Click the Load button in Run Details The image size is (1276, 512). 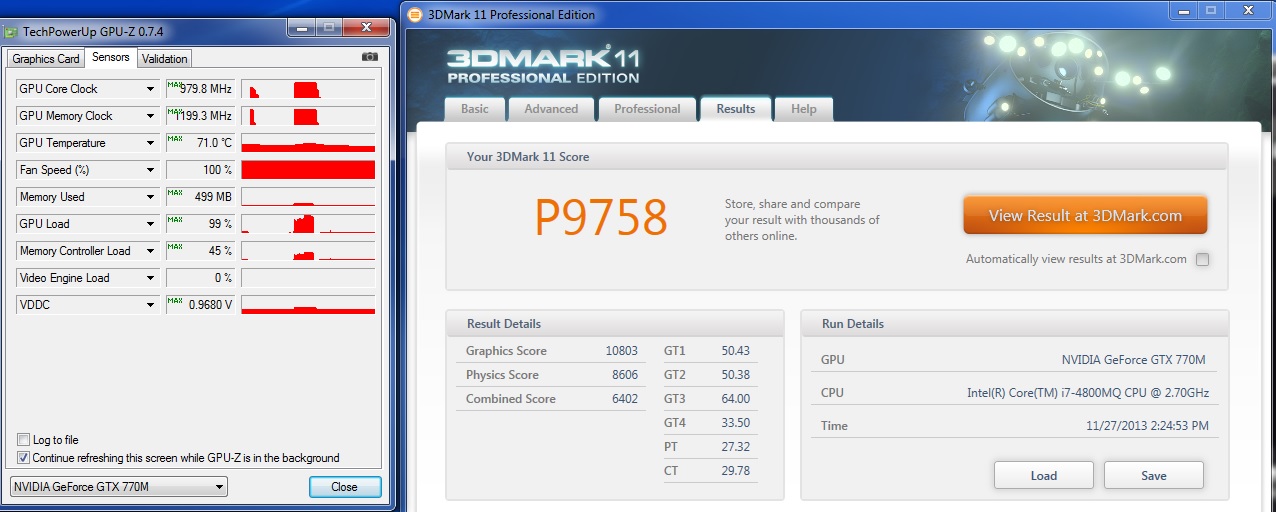tap(1043, 475)
